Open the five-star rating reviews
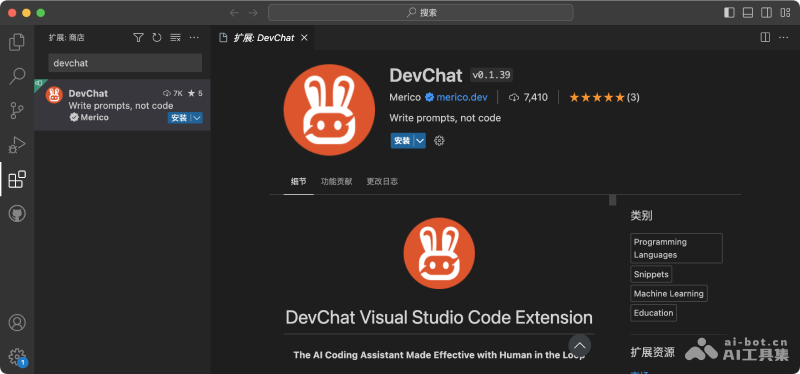This screenshot has height=374, width=800. (604, 97)
